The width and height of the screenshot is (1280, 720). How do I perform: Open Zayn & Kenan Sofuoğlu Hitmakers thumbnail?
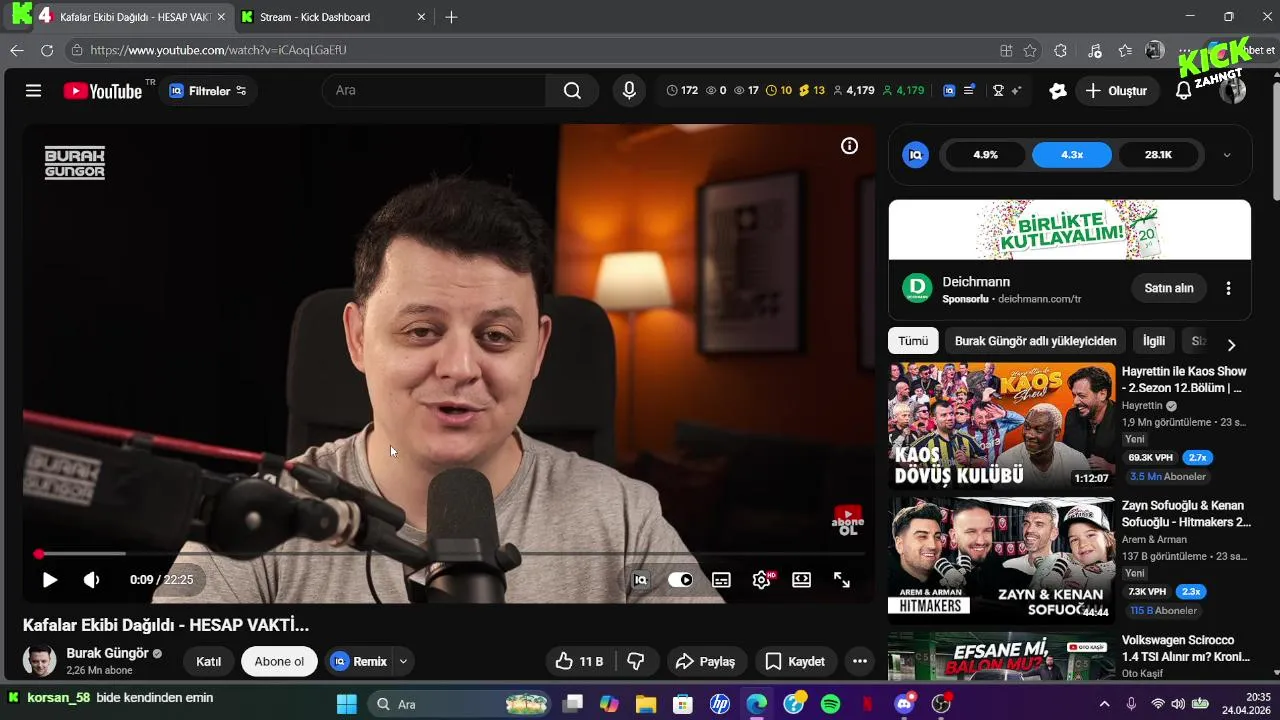click(1001, 560)
